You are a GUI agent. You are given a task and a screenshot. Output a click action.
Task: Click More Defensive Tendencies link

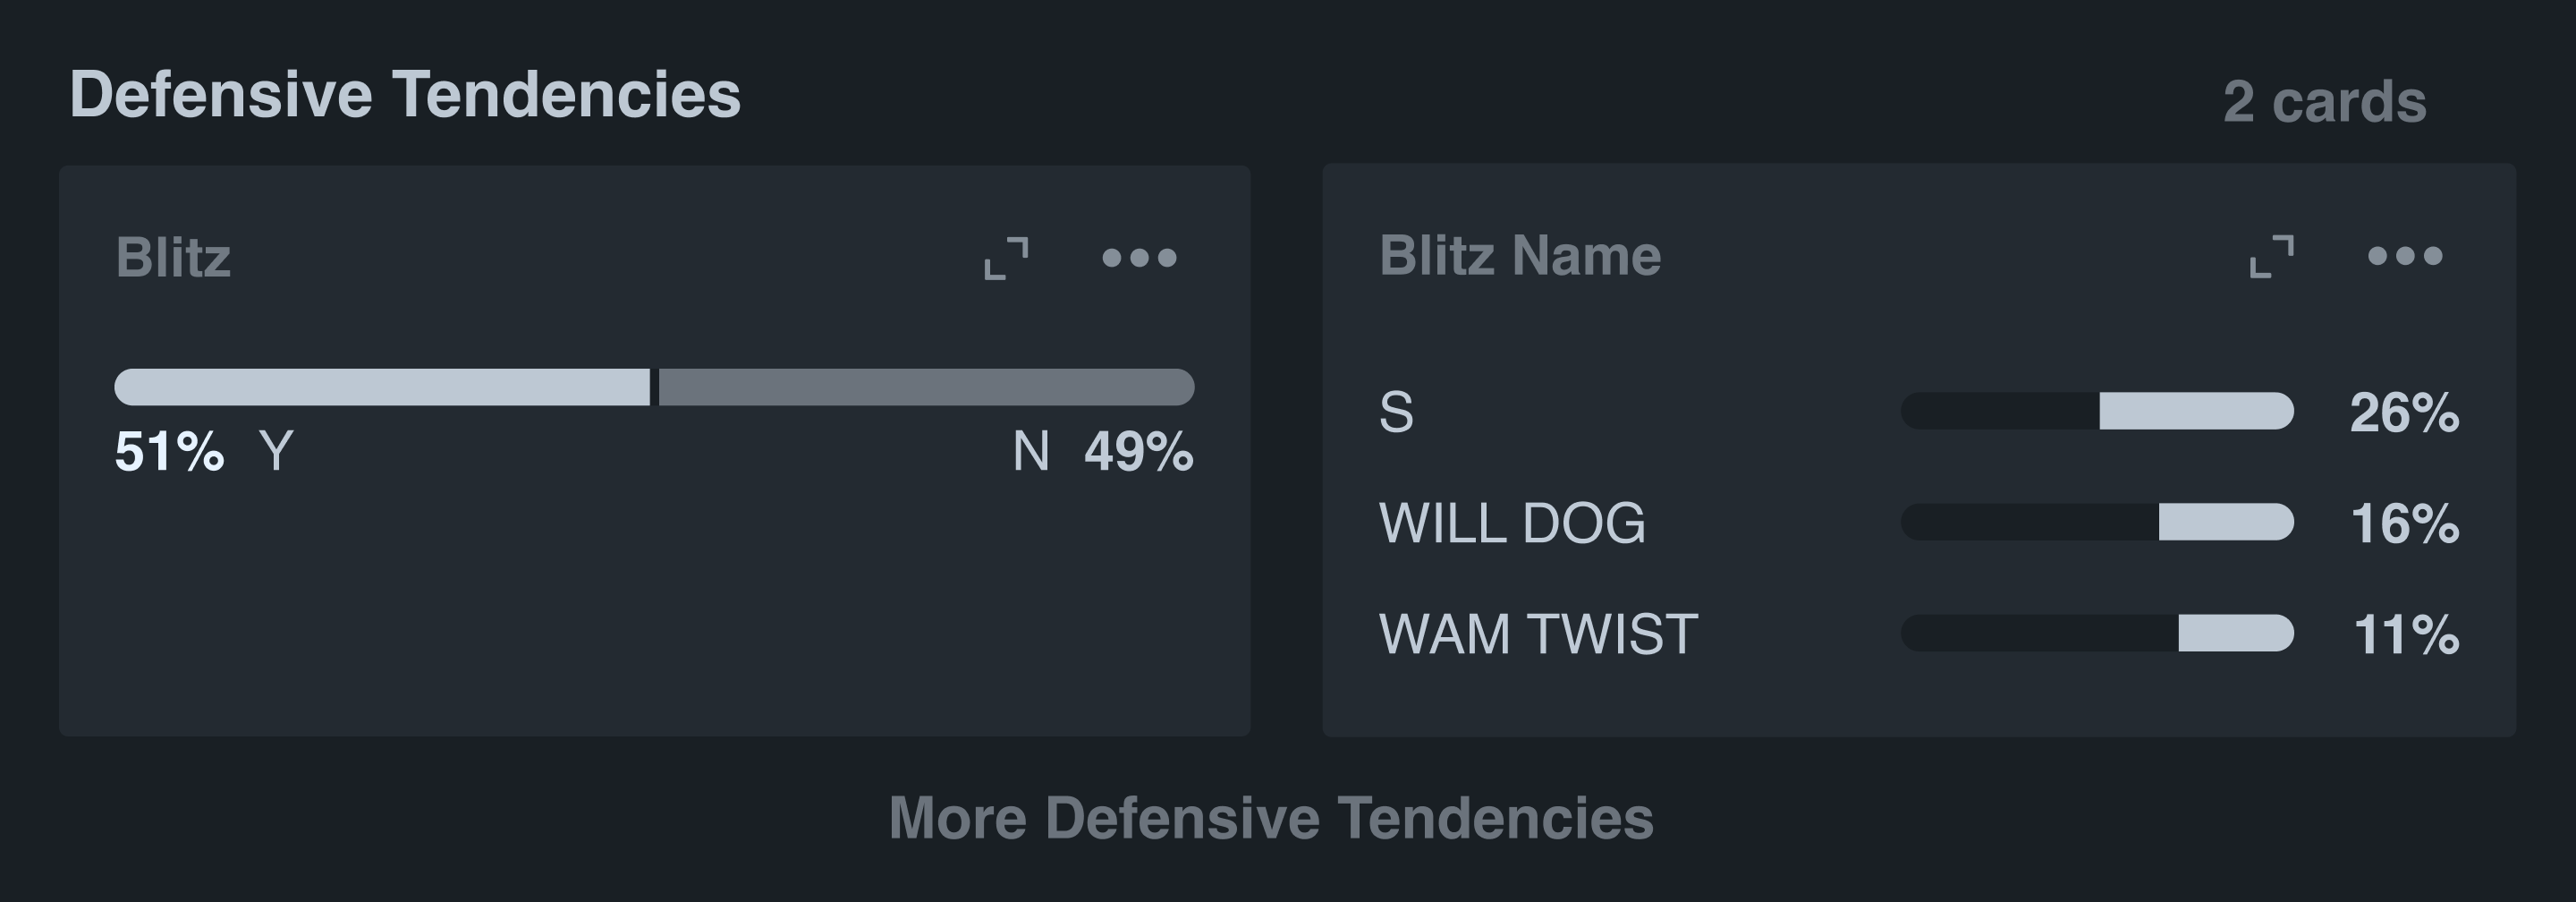tap(1271, 818)
